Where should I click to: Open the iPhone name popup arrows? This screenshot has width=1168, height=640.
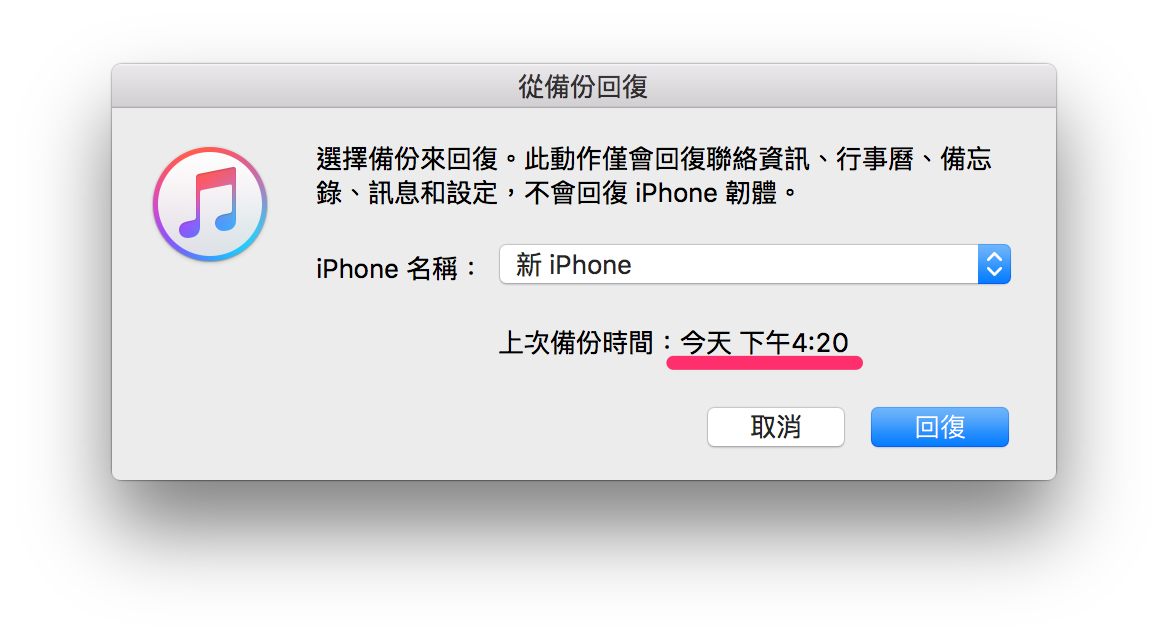click(x=994, y=264)
